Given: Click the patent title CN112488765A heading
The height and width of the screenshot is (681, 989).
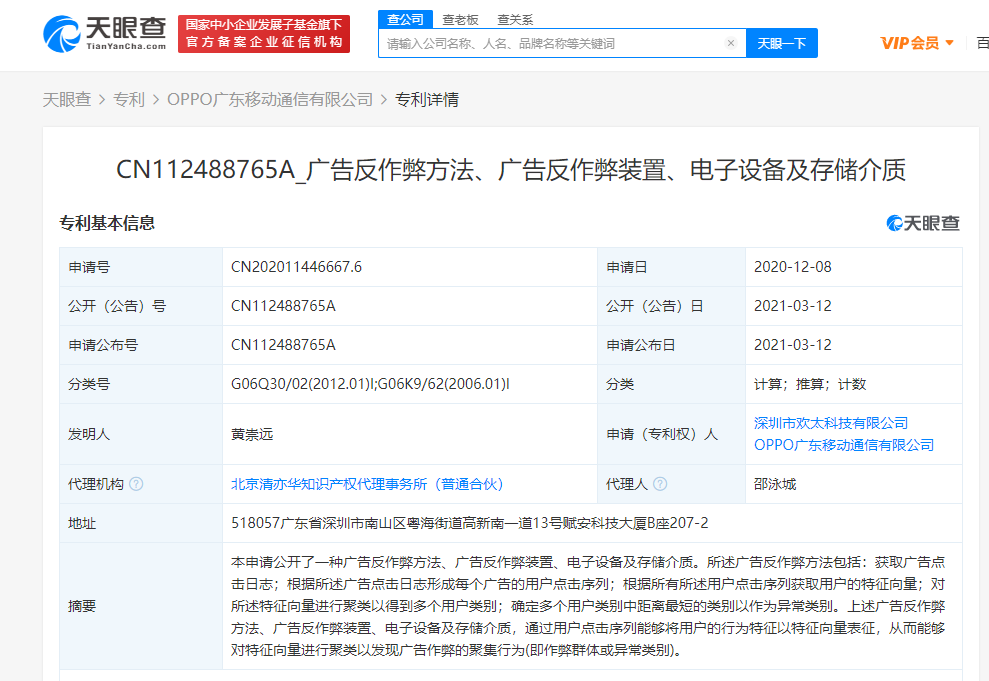Looking at the screenshot, I should pos(511,170).
